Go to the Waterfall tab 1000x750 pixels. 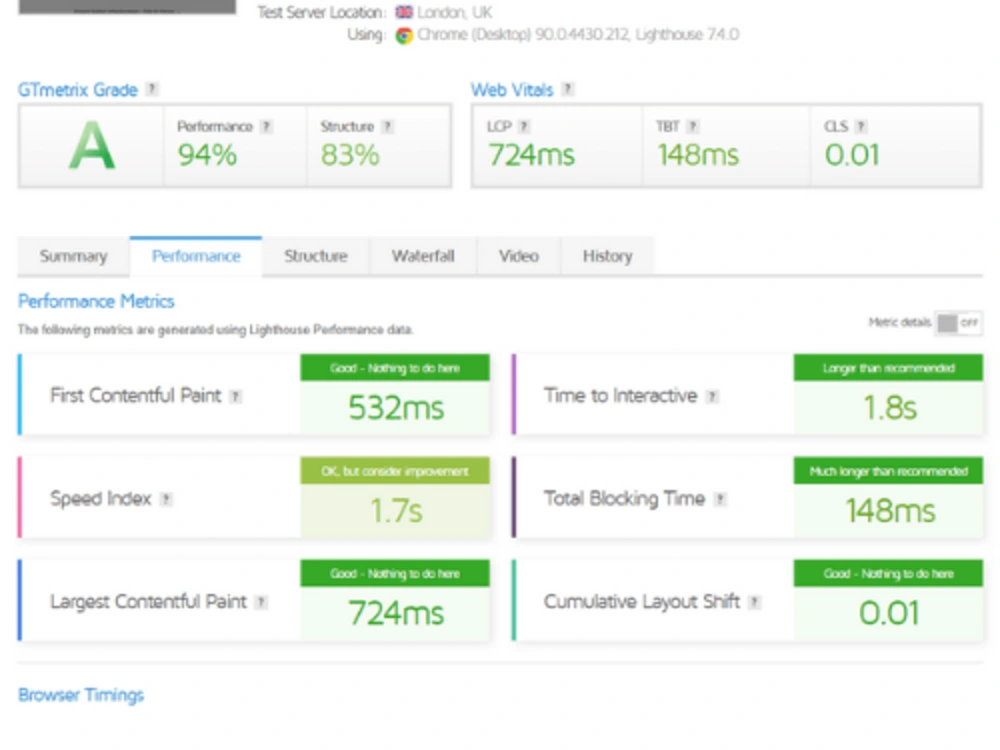coord(423,256)
